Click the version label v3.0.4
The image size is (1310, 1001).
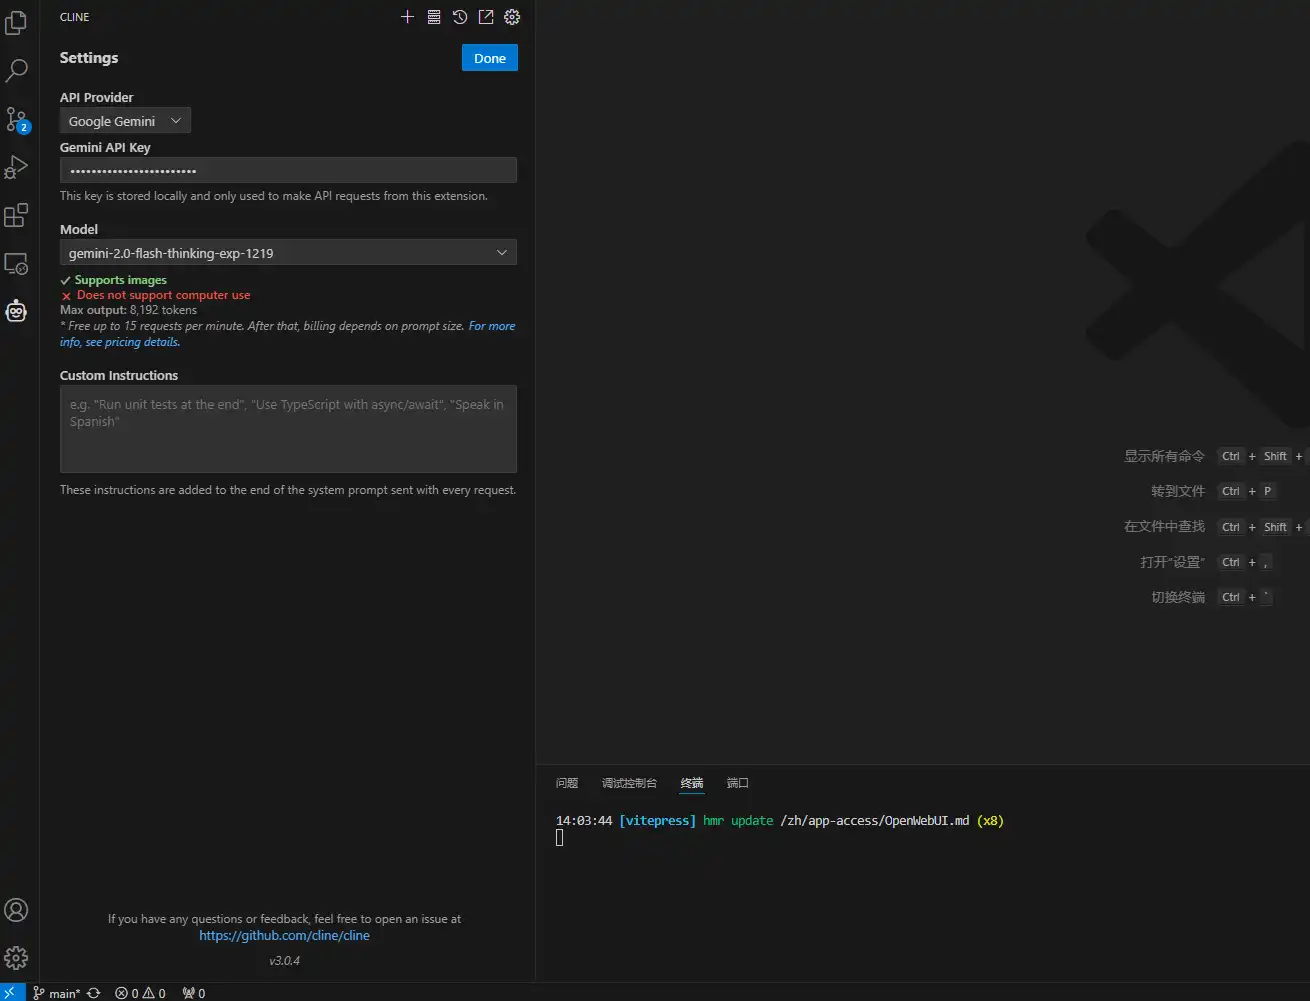pos(284,961)
